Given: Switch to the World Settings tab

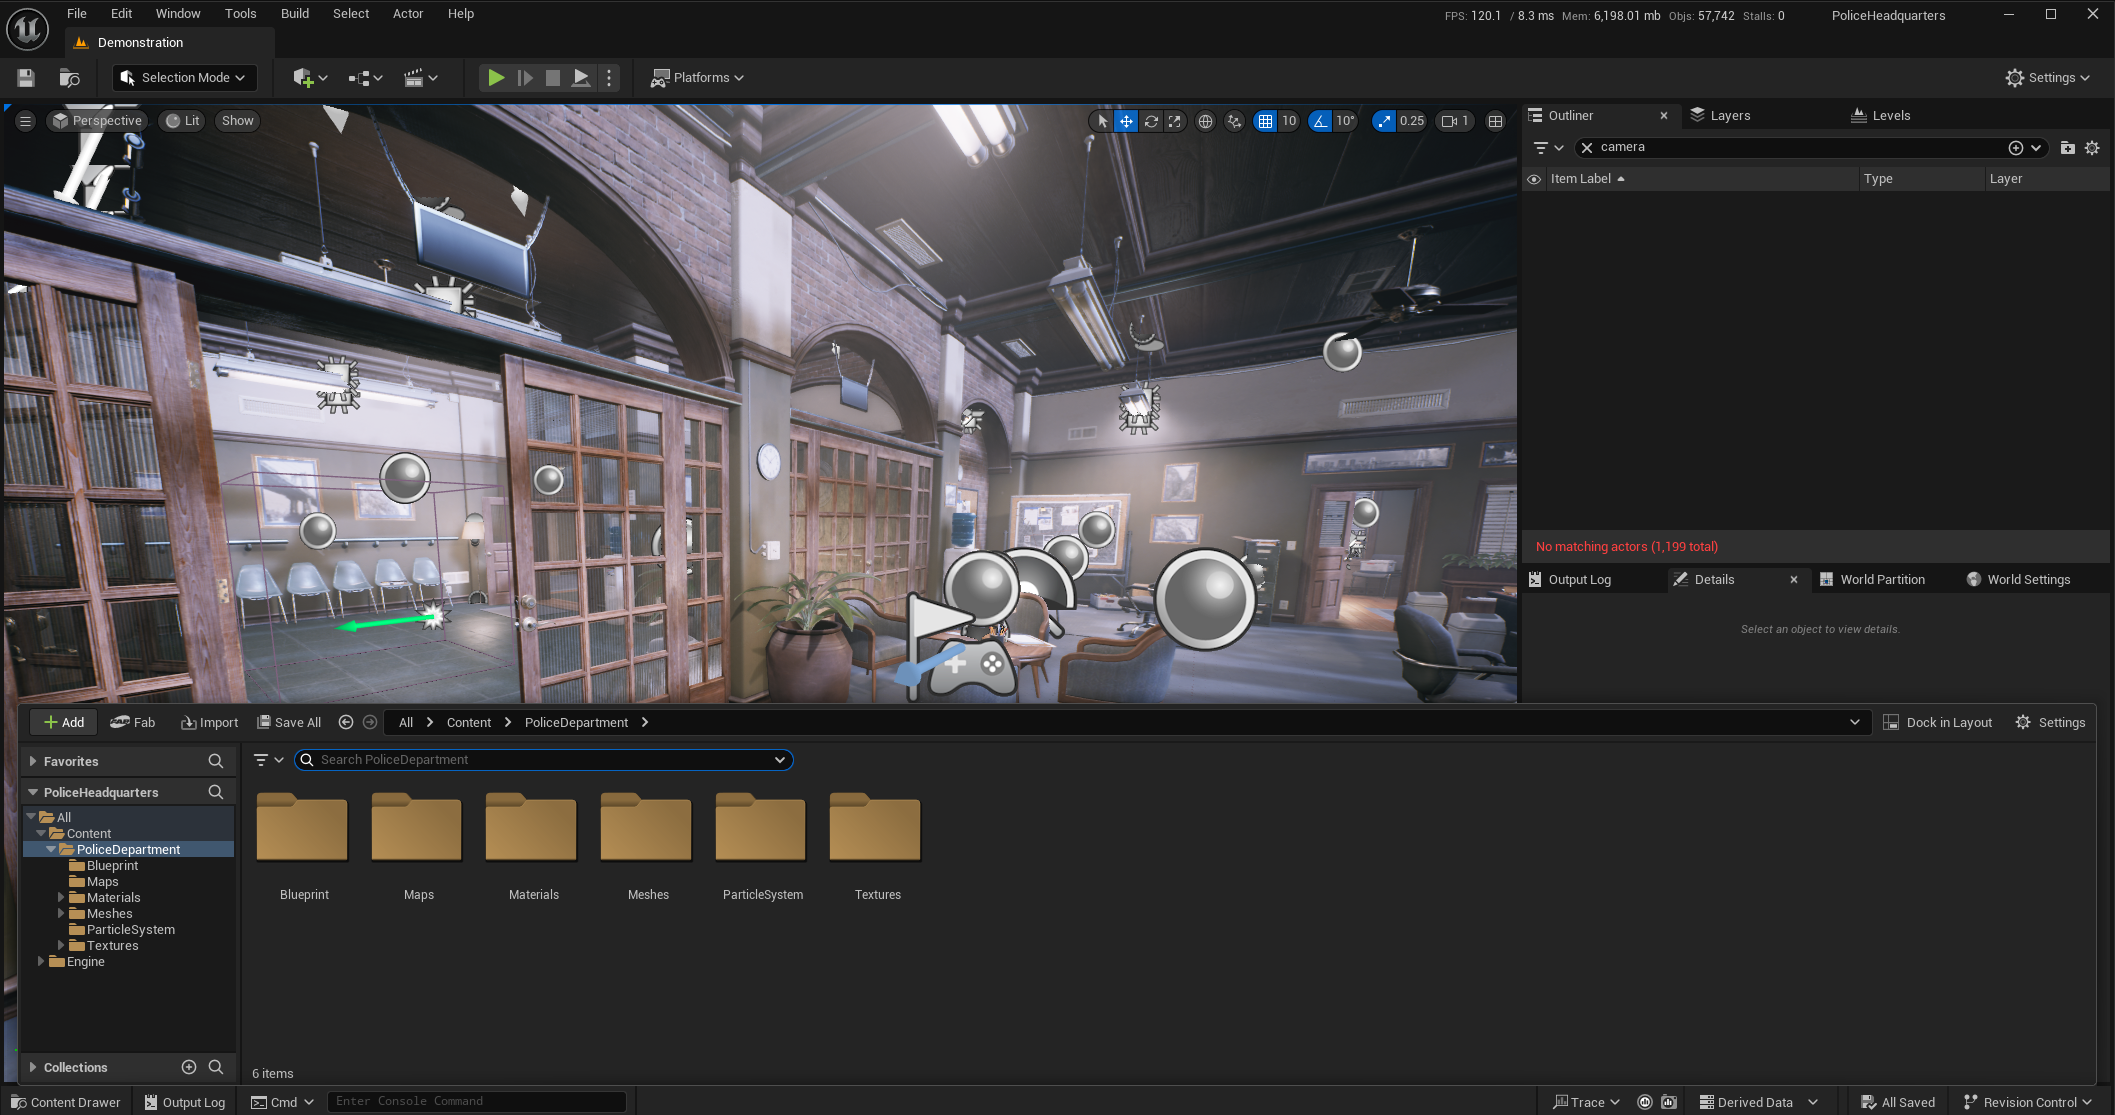Looking at the screenshot, I should click(2027, 580).
